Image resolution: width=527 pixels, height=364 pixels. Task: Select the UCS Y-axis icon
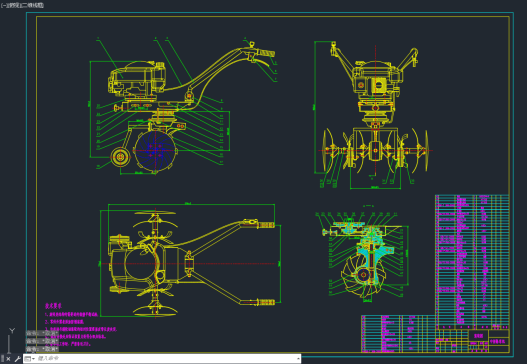(11, 339)
